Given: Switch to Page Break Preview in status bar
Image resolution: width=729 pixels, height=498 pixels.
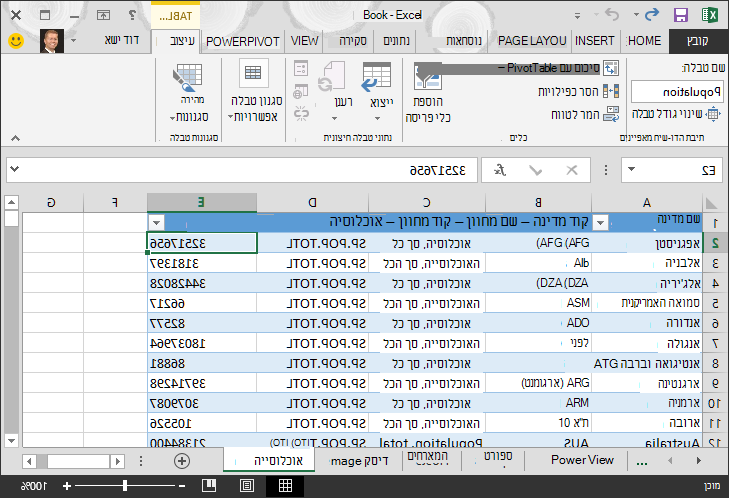Looking at the screenshot, I should (x=209, y=485).
